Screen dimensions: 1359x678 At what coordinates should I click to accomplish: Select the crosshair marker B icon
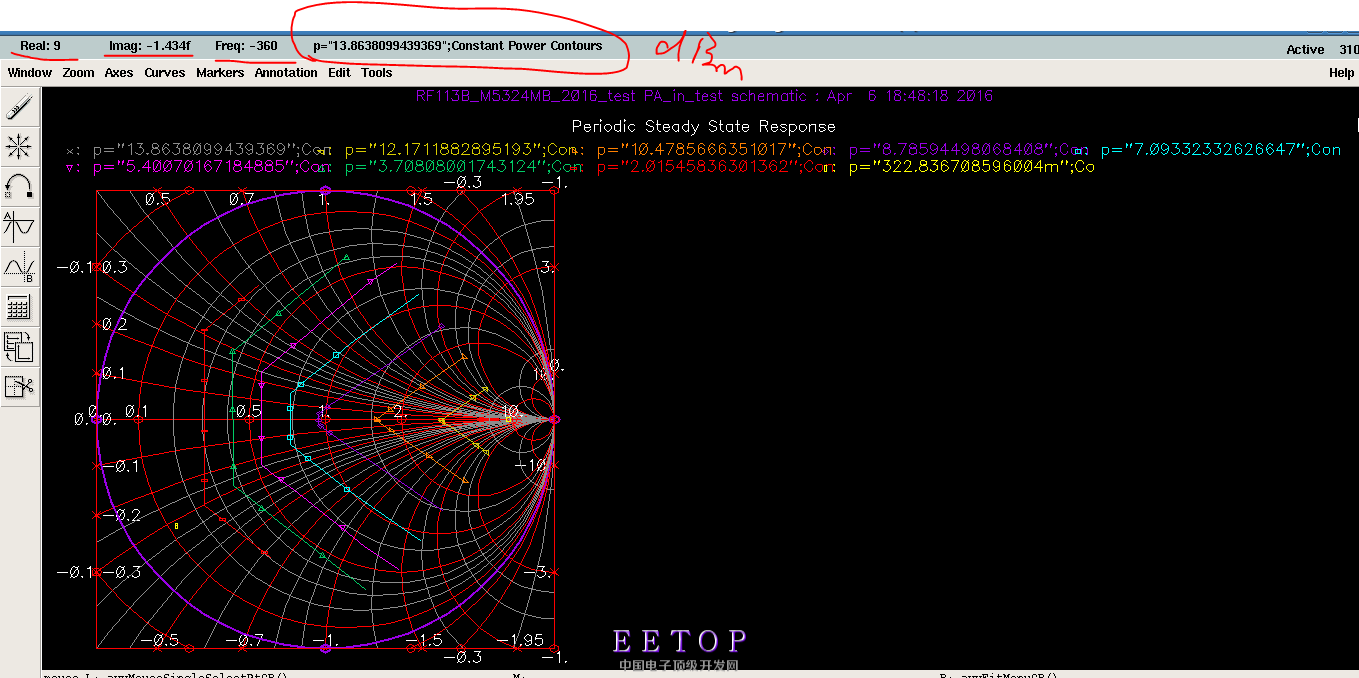[19, 267]
